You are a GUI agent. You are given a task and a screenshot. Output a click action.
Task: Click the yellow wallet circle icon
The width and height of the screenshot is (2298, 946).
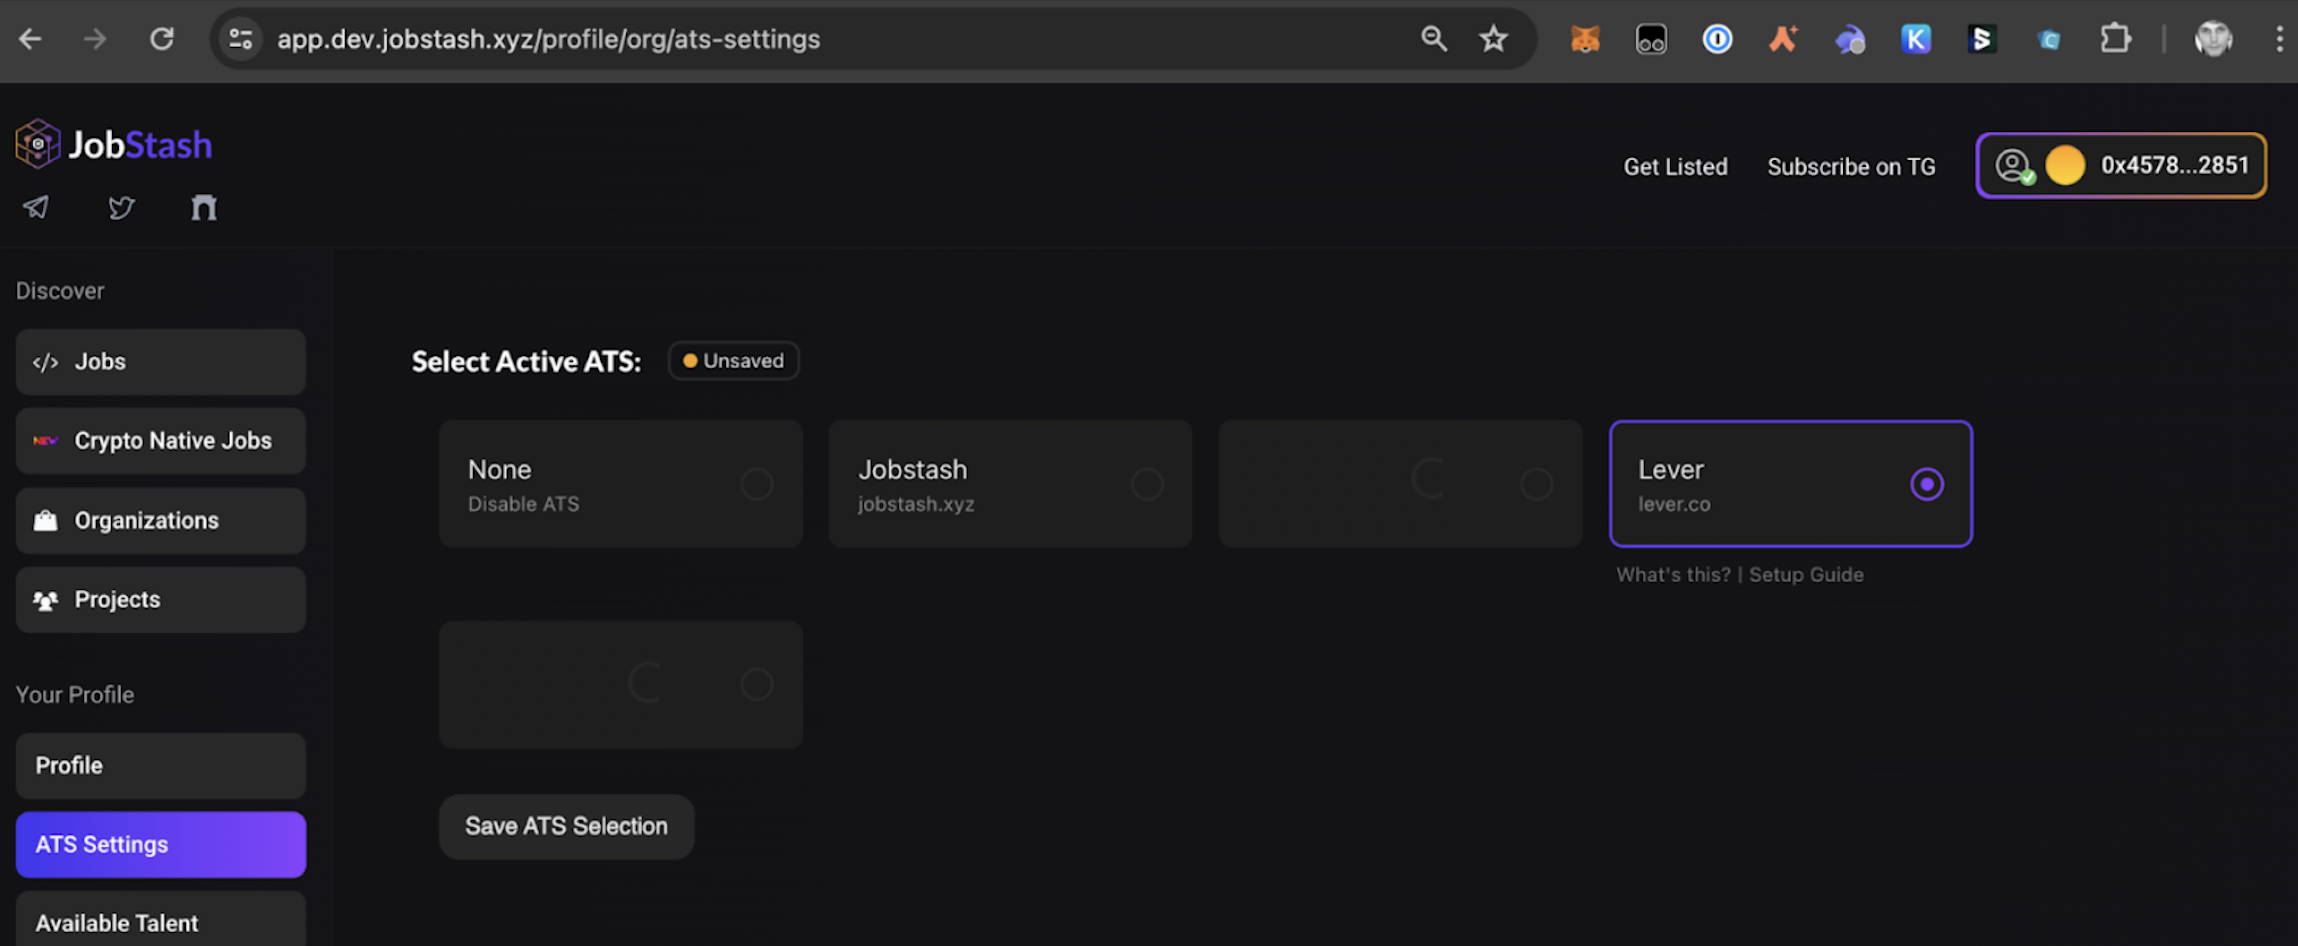2065,165
